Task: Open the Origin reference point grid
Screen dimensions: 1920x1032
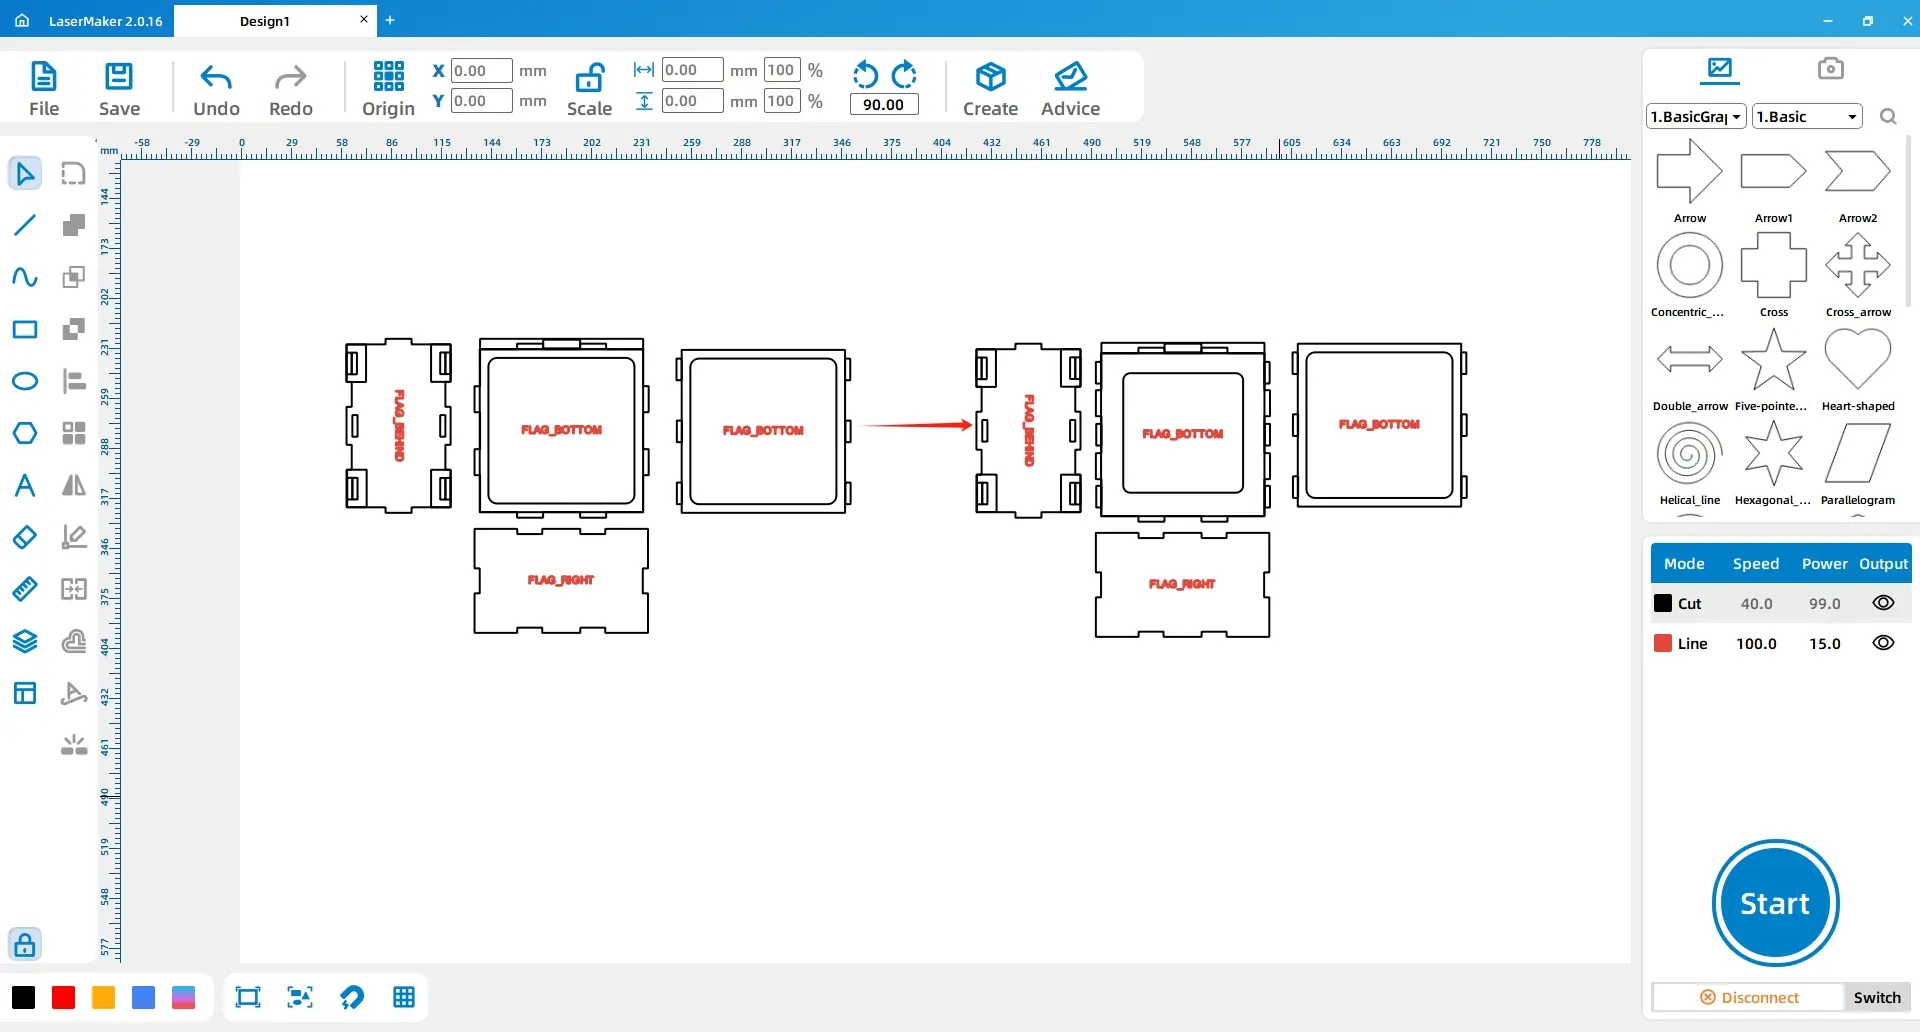Action: coord(388,89)
